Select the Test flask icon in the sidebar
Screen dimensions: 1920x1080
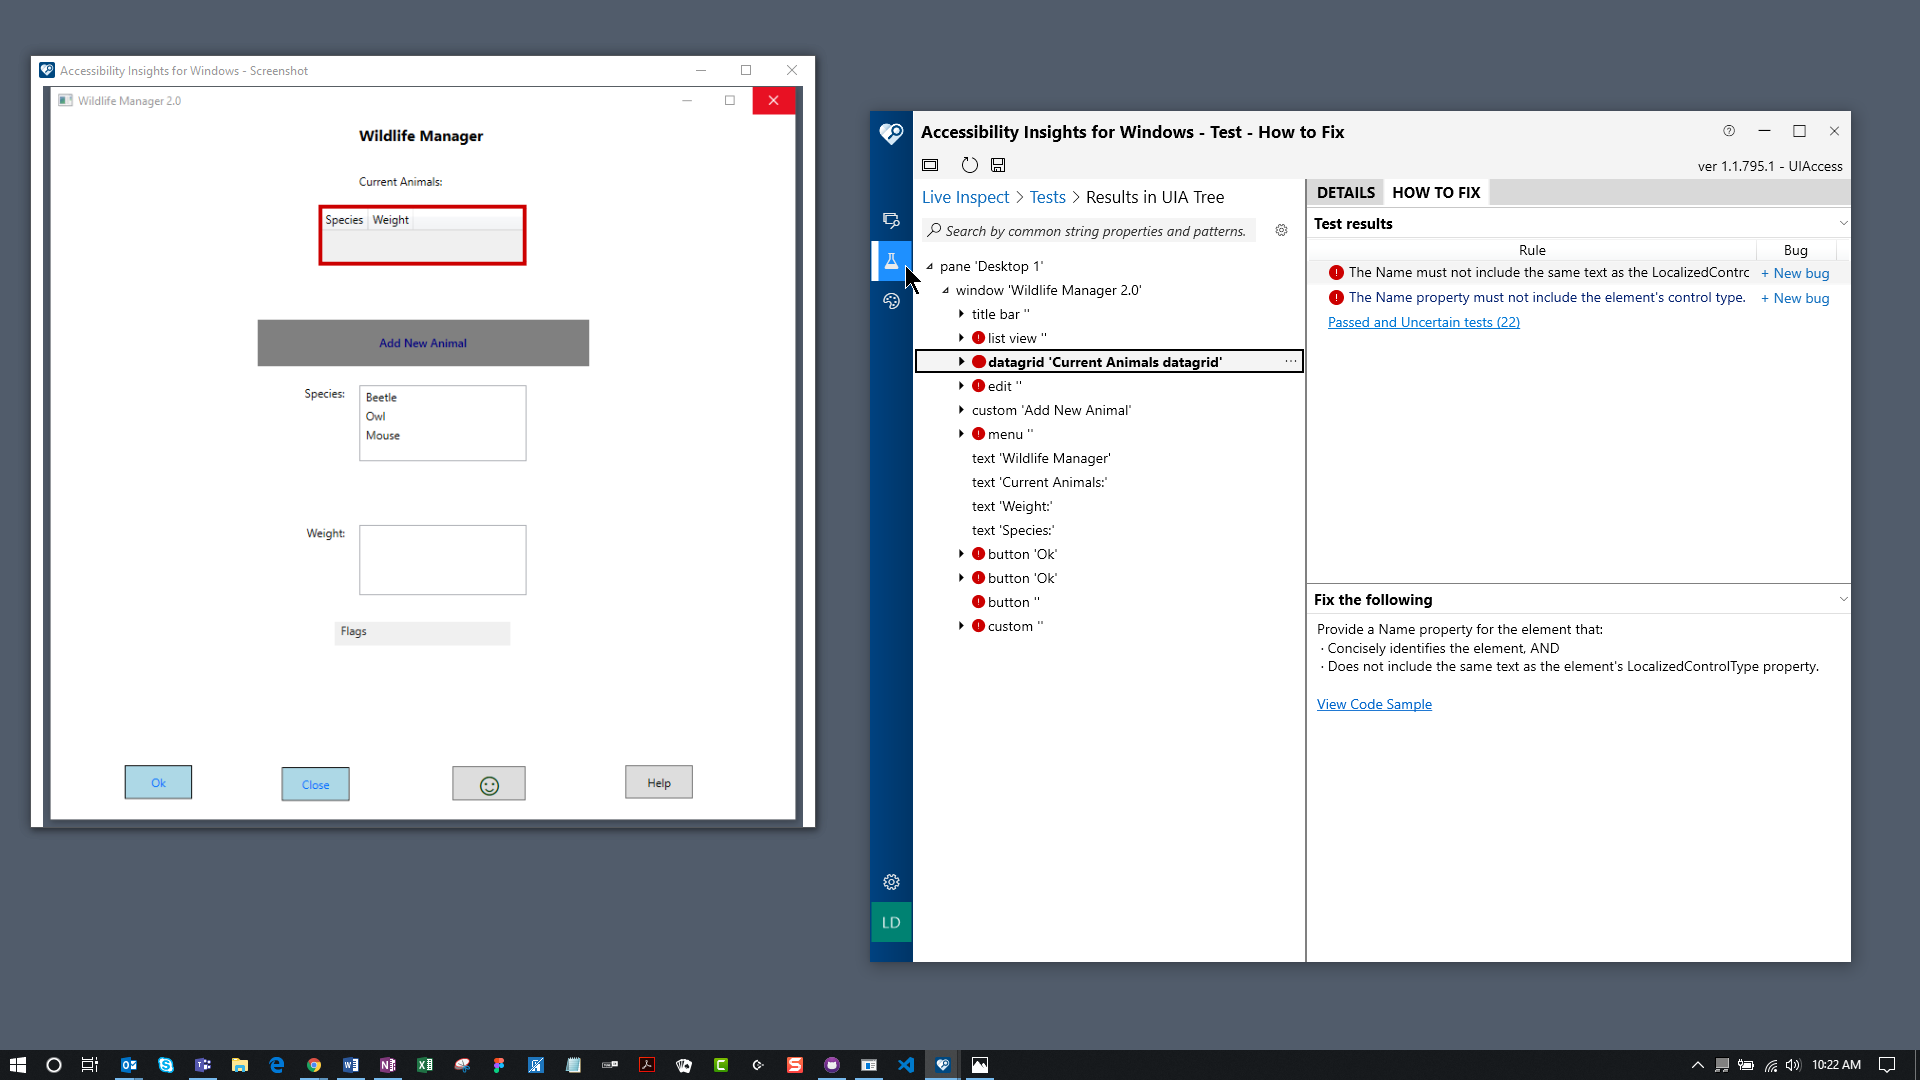pos(891,261)
